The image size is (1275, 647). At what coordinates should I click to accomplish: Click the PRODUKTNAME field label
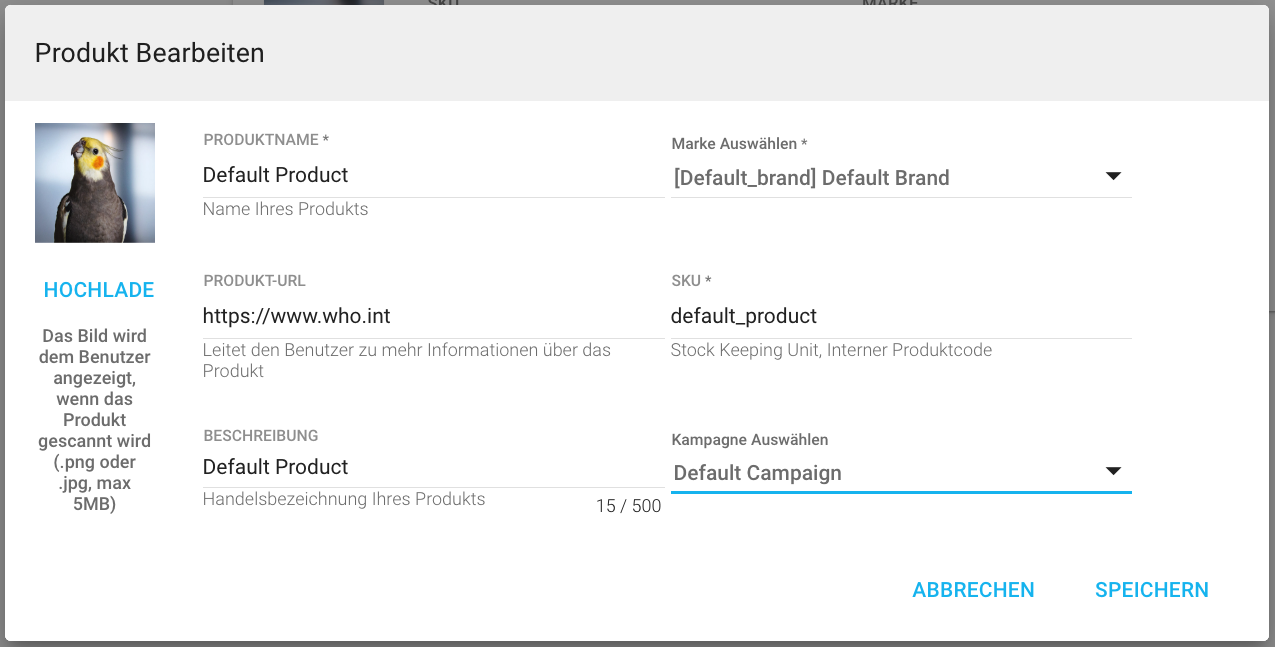(266, 140)
